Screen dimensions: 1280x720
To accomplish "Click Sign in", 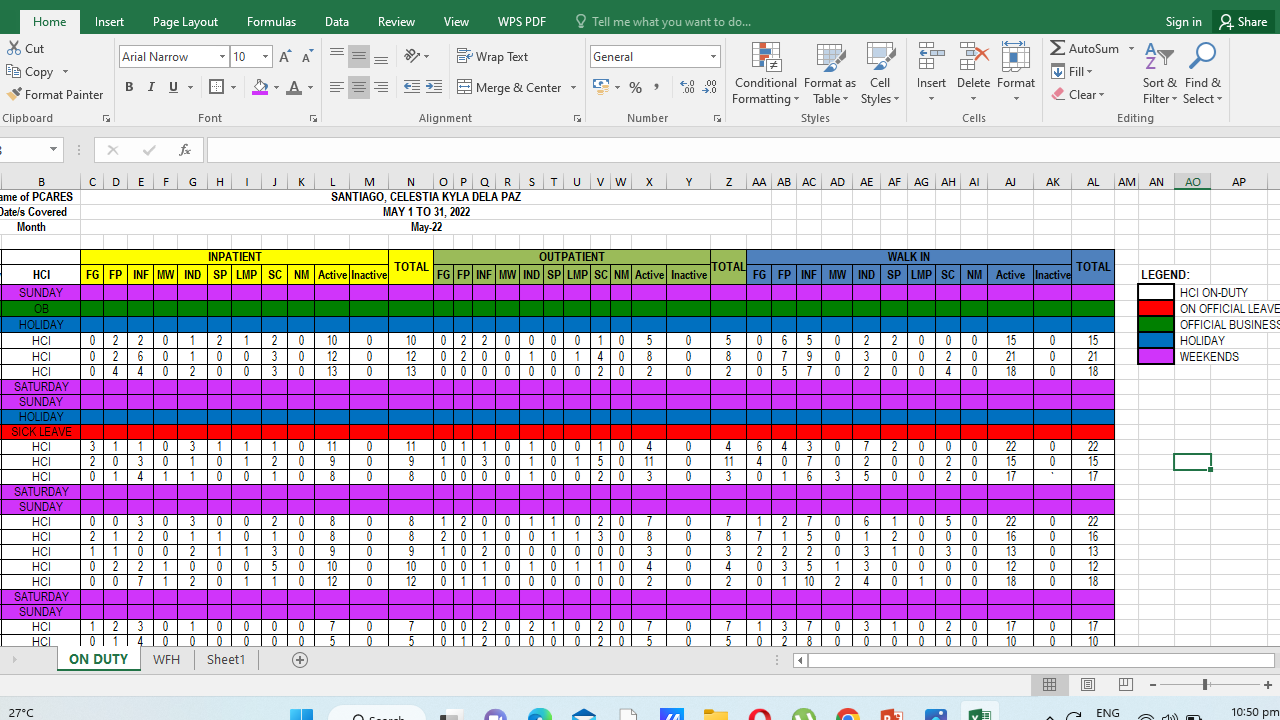I will point(1184,21).
